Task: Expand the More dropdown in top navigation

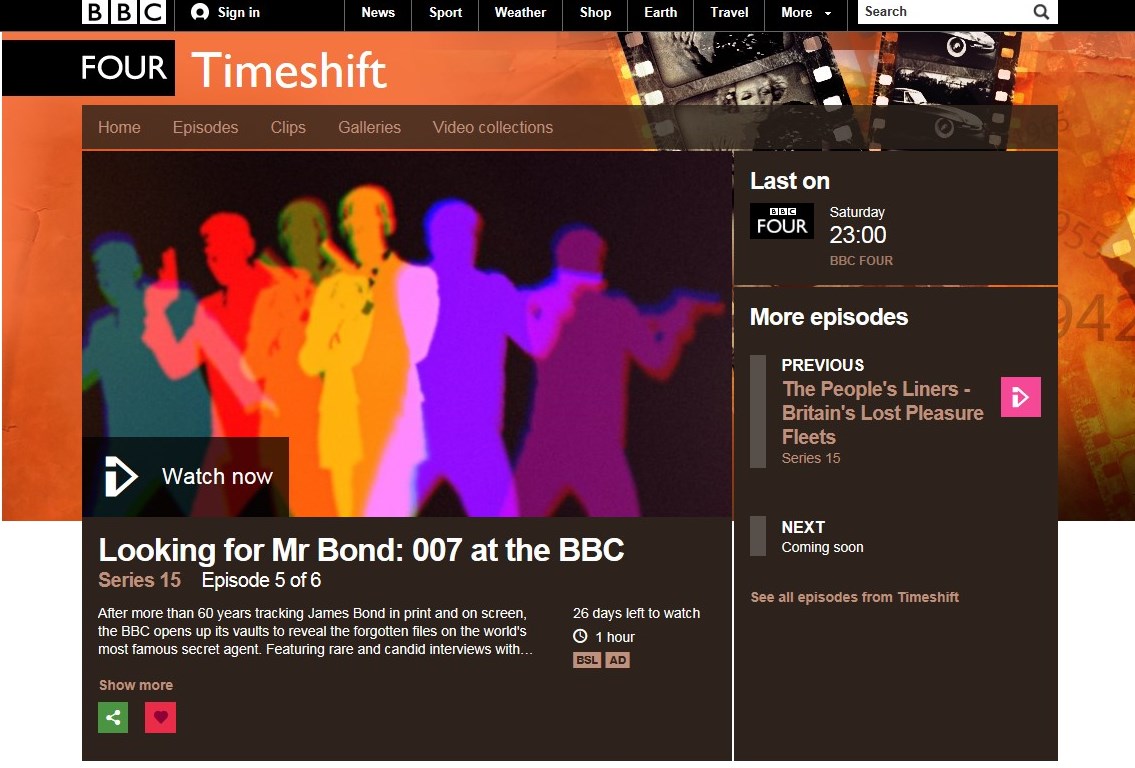Action: click(806, 13)
